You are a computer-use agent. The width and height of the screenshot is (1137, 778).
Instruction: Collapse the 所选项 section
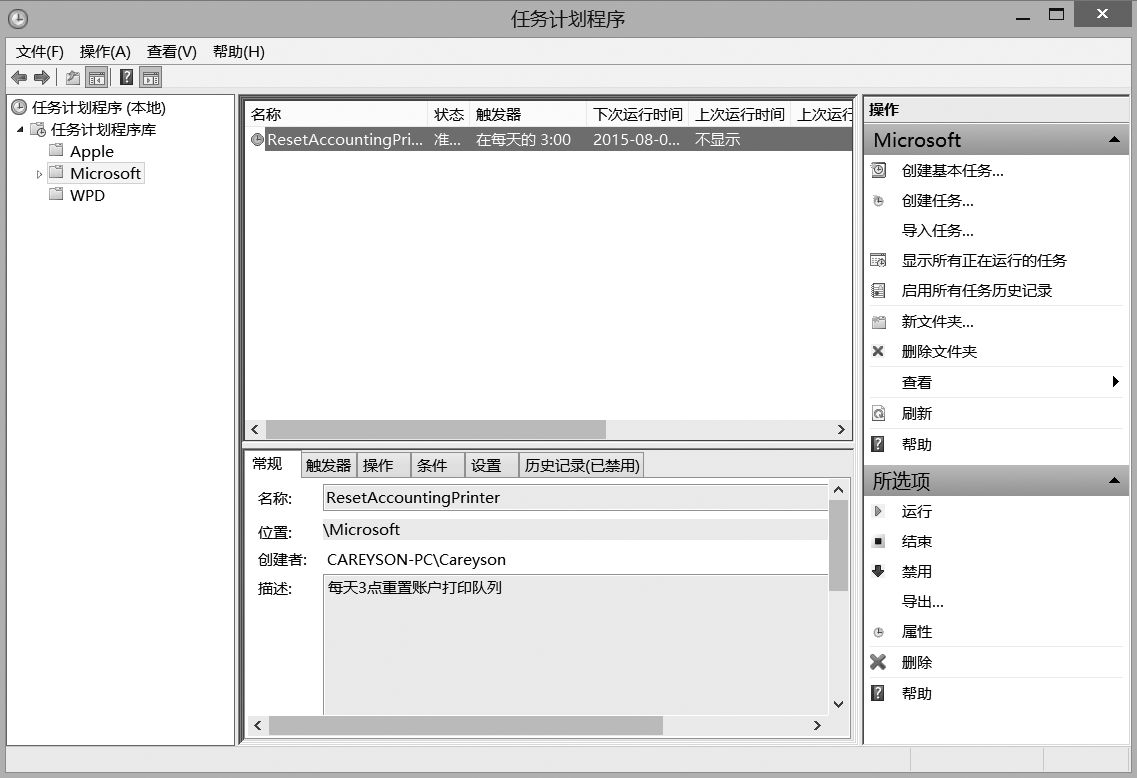1114,481
